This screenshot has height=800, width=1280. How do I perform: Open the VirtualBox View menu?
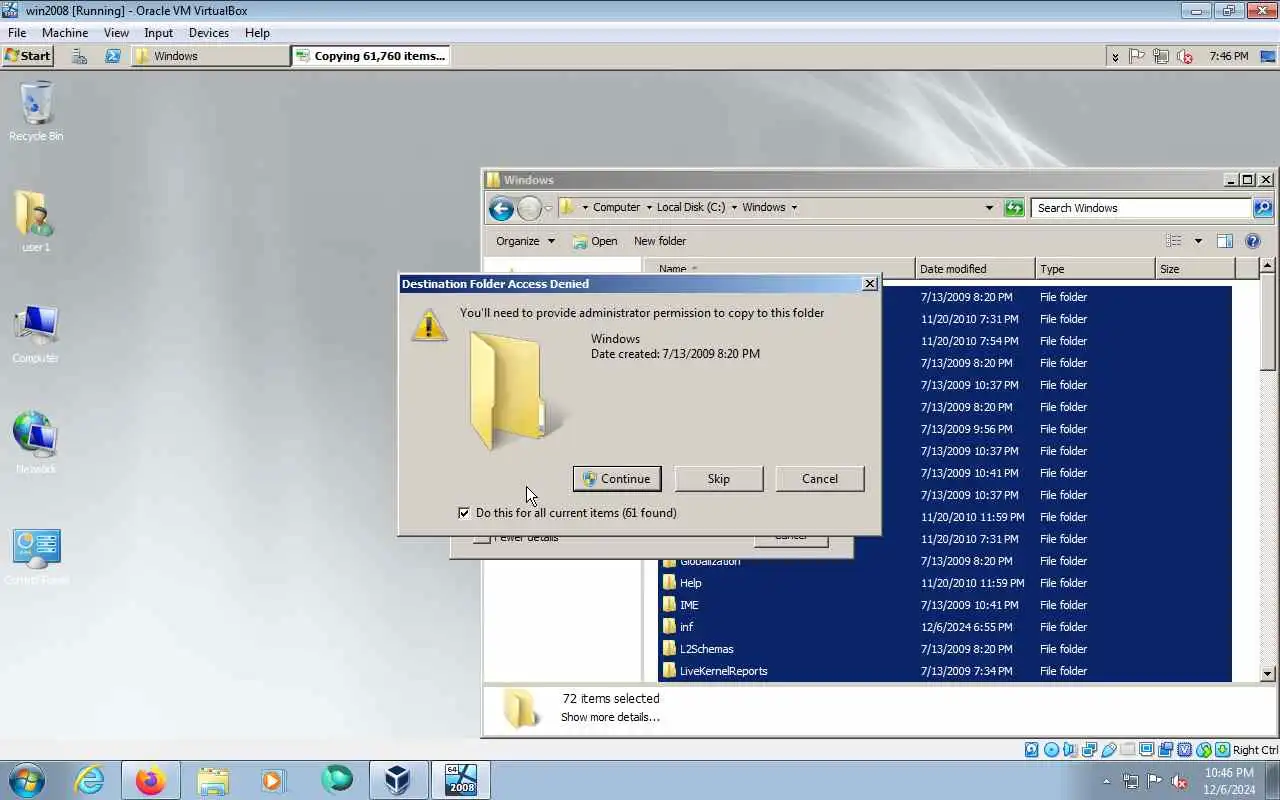(116, 33)
